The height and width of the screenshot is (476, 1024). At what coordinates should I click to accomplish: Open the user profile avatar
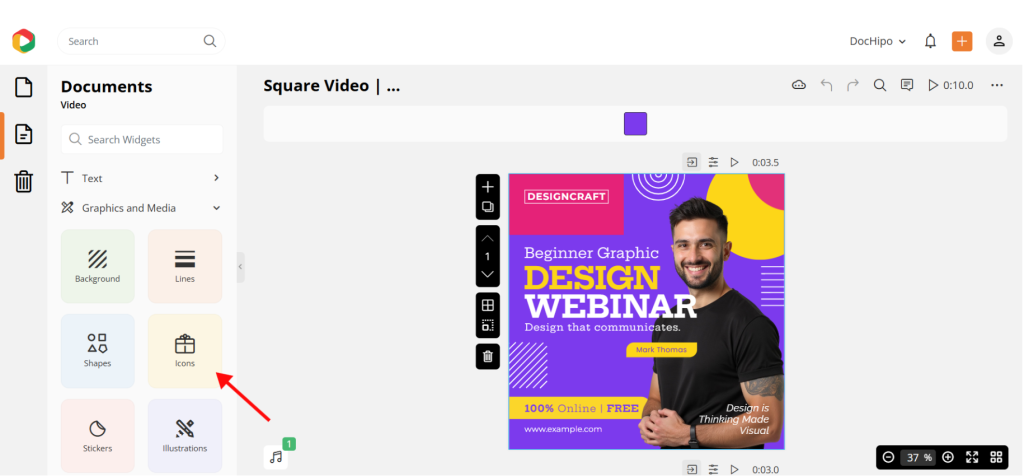(x=999, y=41)
